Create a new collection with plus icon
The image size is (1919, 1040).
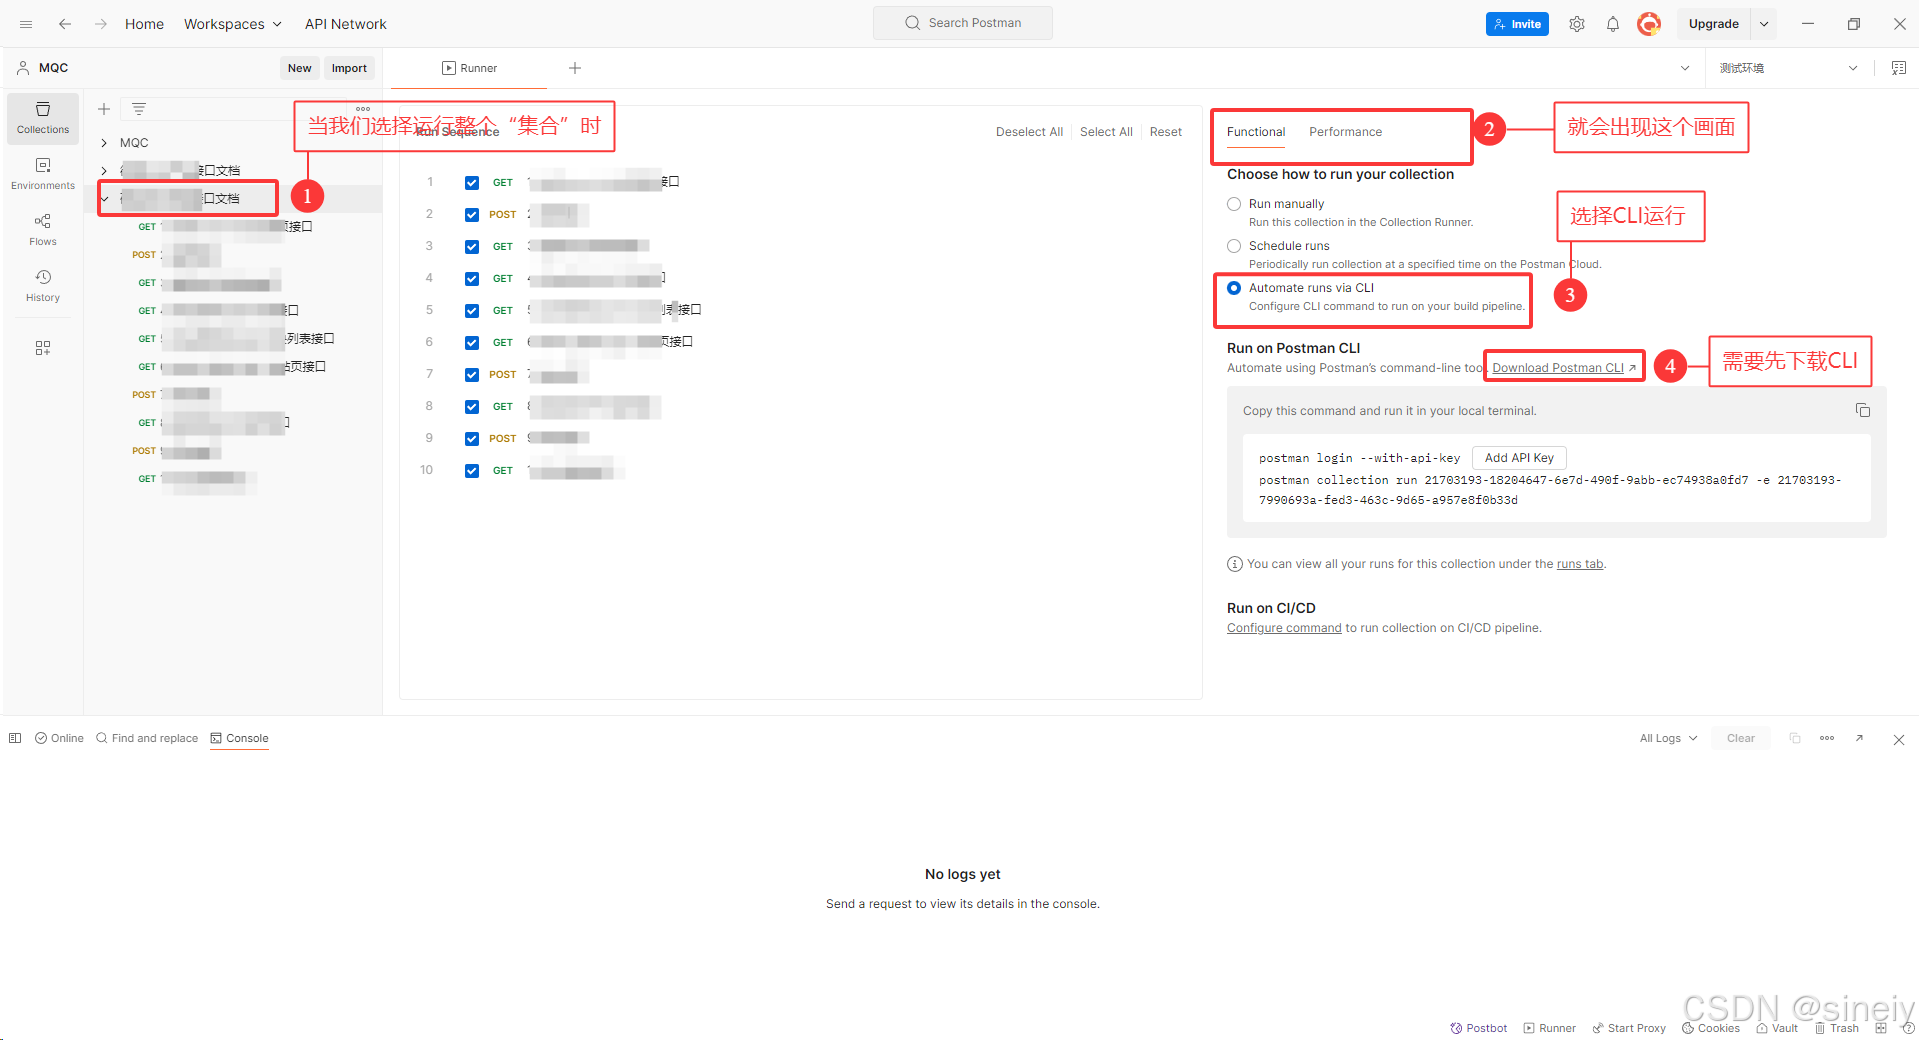[x=104, y=109]
